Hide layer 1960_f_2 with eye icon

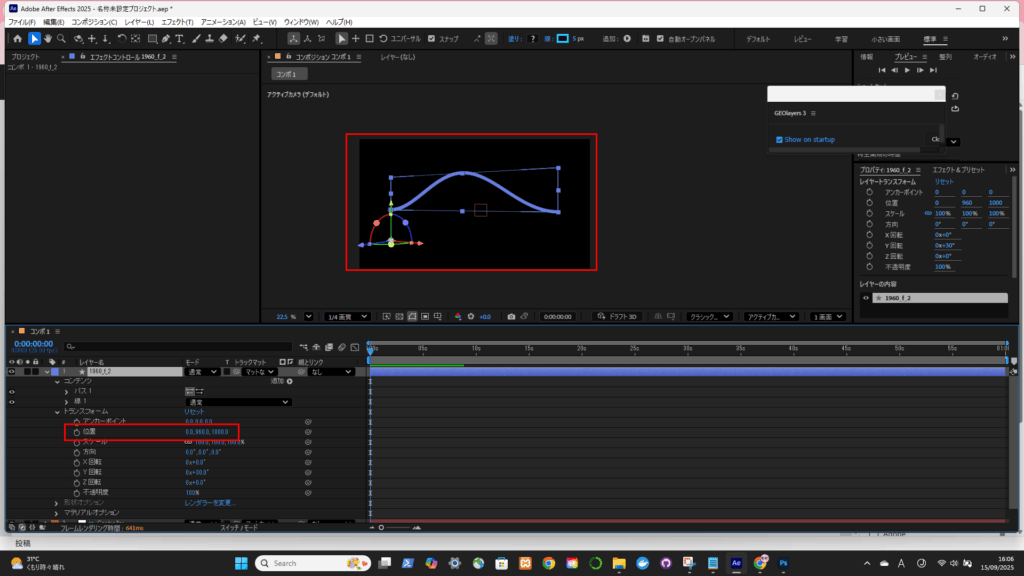coord(11,371)
